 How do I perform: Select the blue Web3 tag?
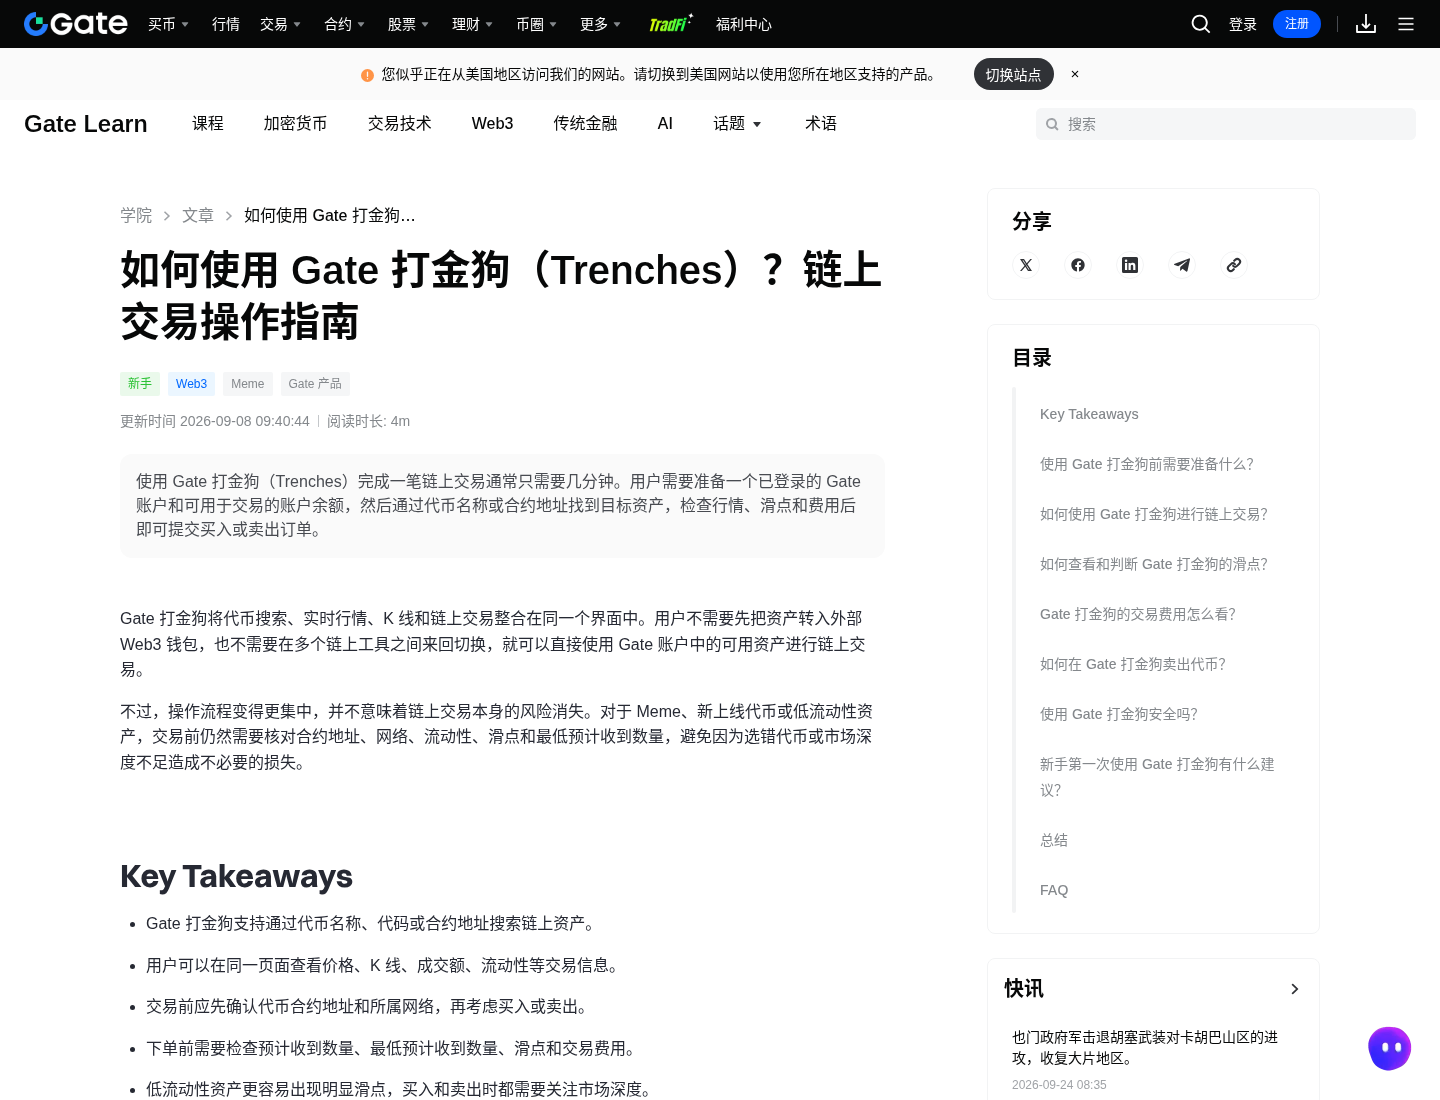(x=191, y=383)
